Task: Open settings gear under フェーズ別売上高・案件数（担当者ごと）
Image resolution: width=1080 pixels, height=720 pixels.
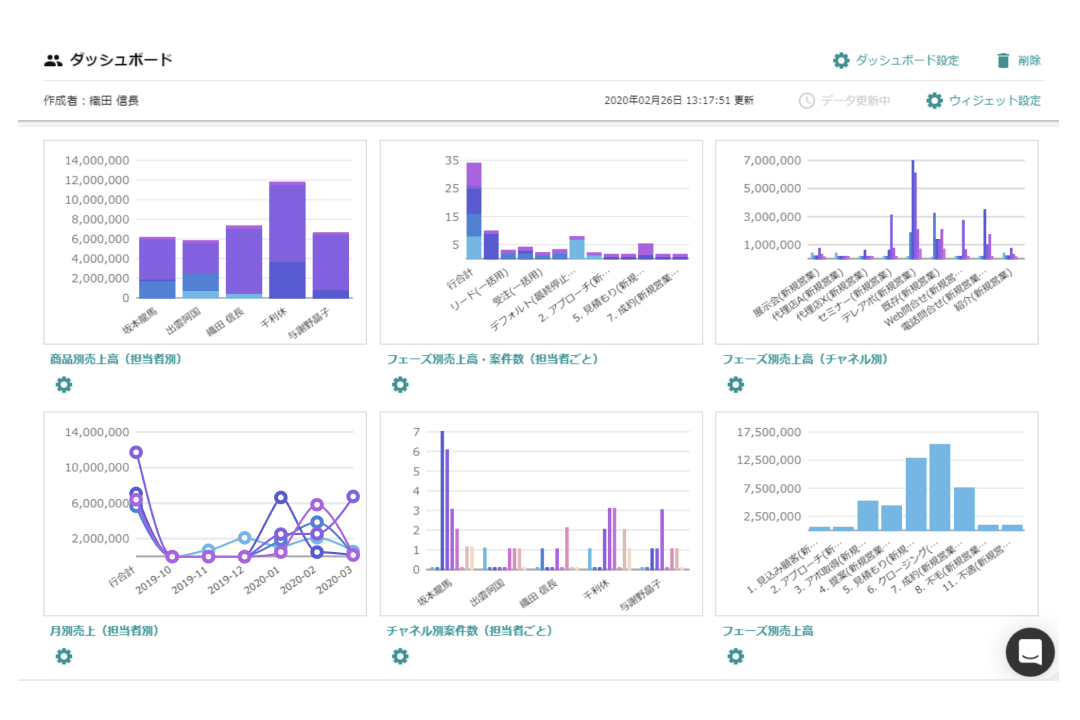Action: pos(400,384)
